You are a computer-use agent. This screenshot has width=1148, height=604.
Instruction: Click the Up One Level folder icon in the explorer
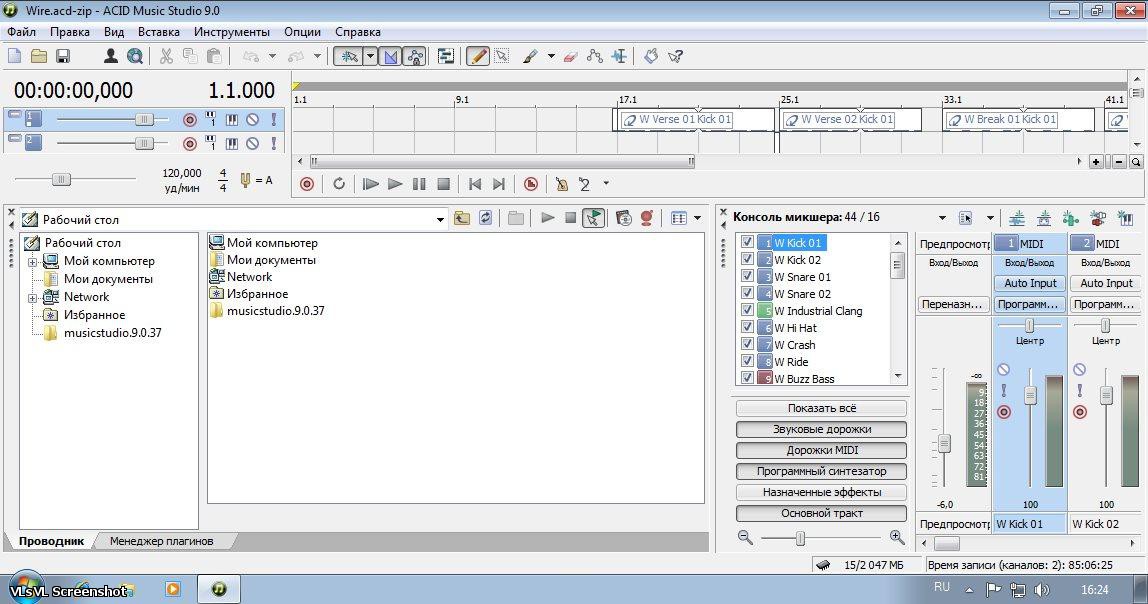click(x=462, y=218)
